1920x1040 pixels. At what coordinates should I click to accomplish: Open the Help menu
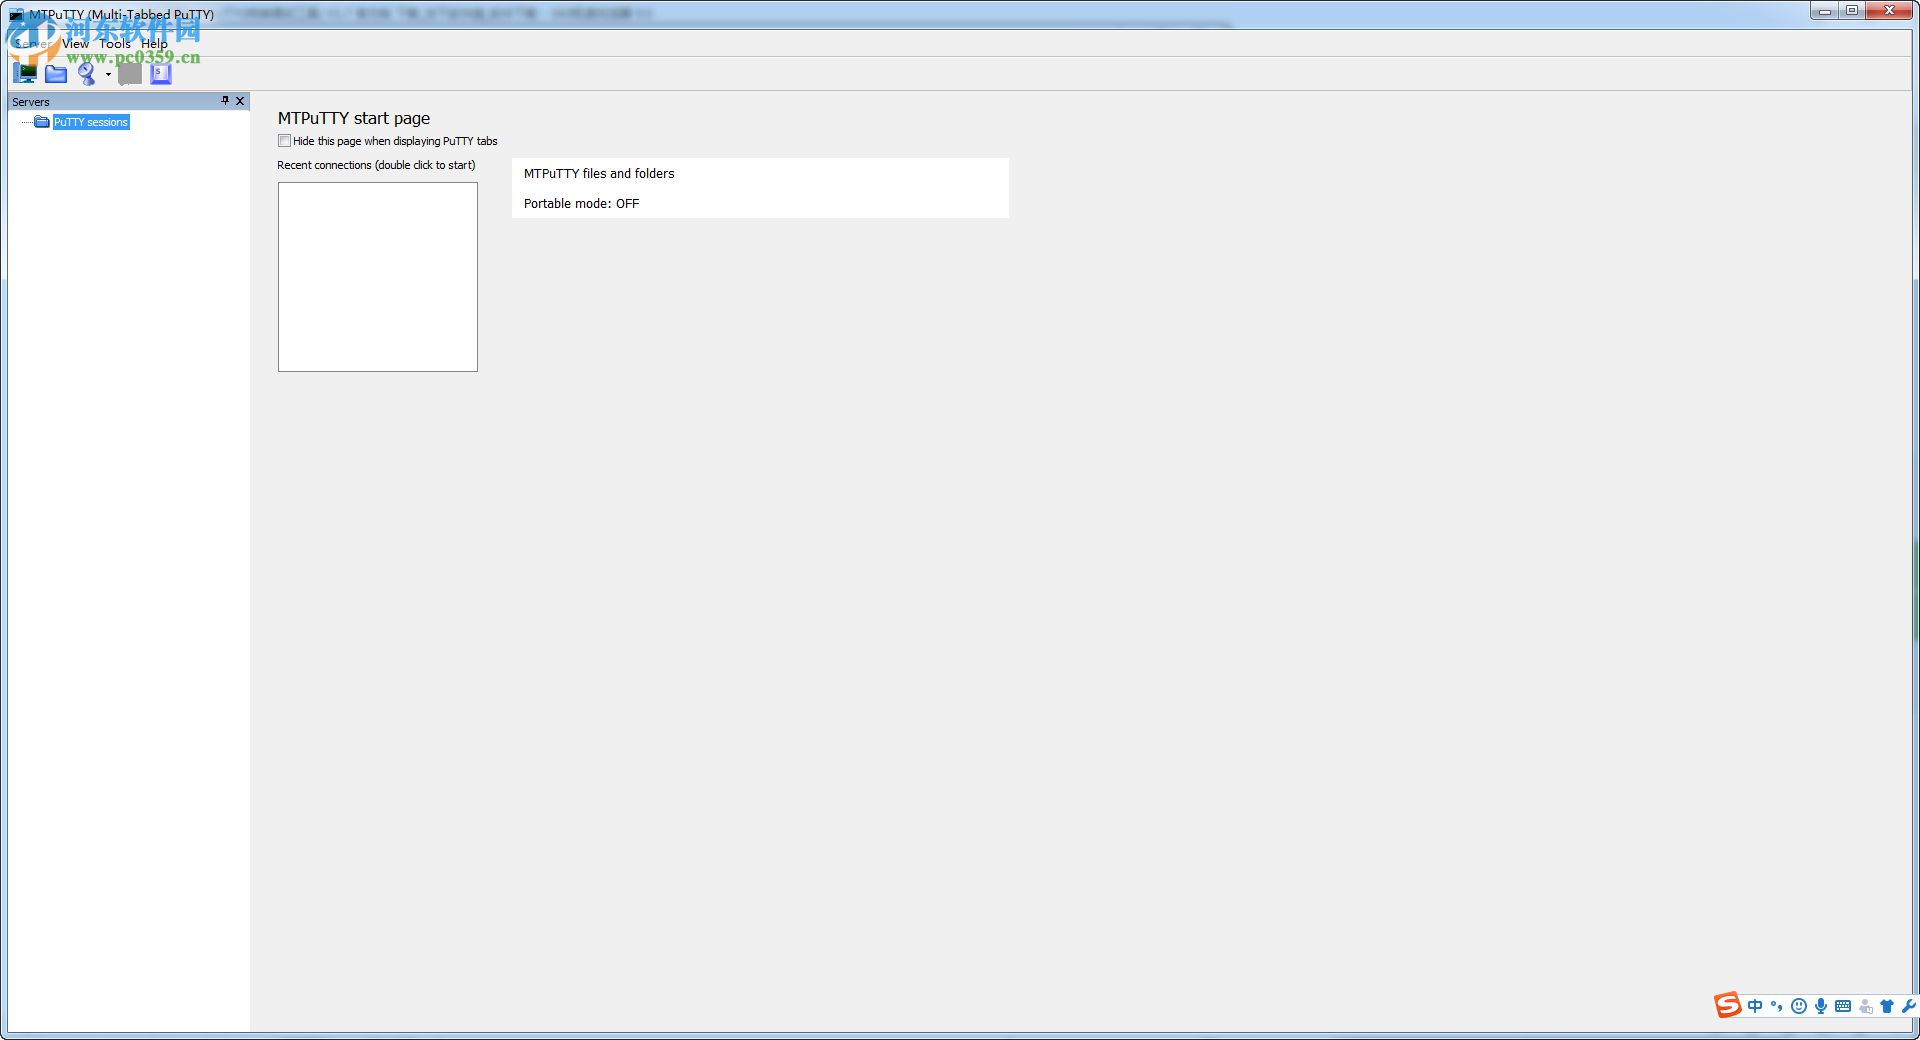pos(154,44)
